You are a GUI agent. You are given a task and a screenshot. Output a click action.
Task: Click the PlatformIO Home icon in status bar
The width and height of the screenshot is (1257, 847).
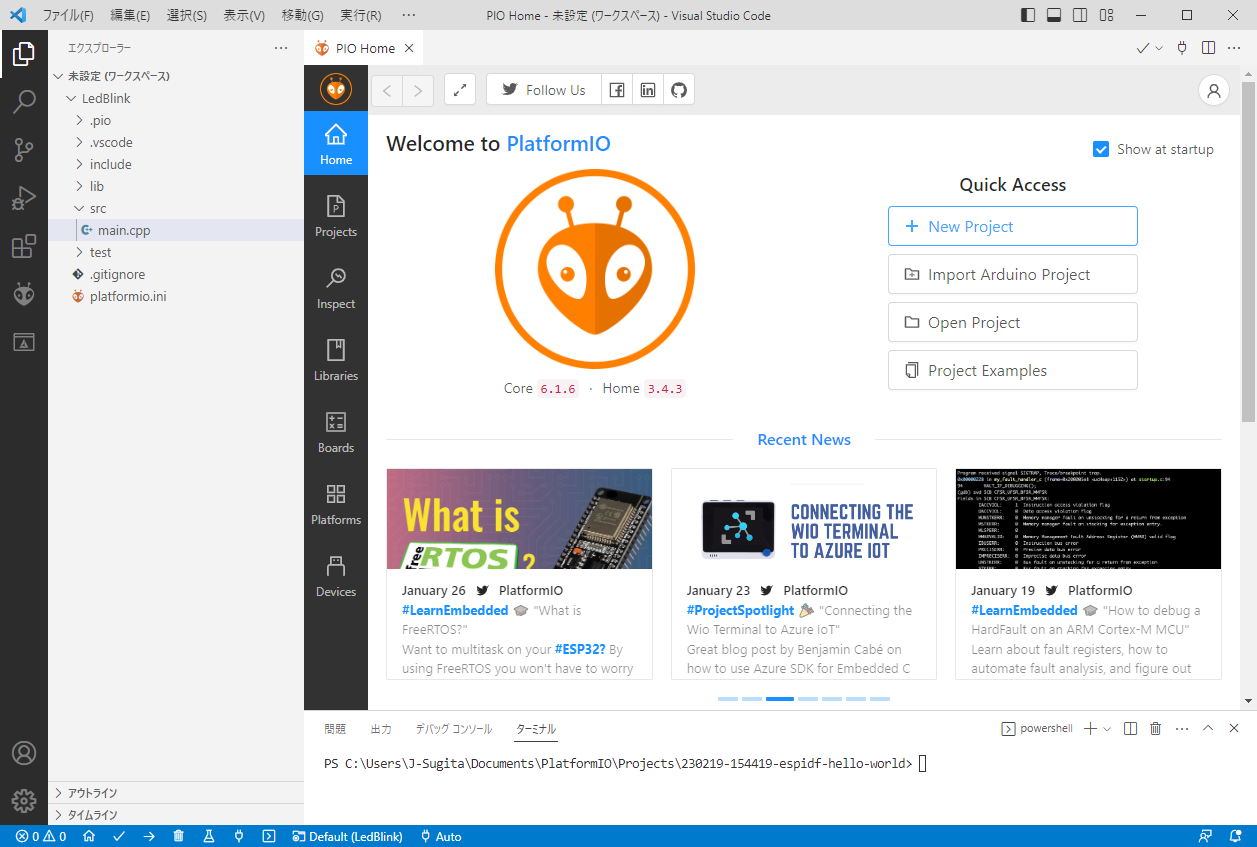click(x=89, y=836)
